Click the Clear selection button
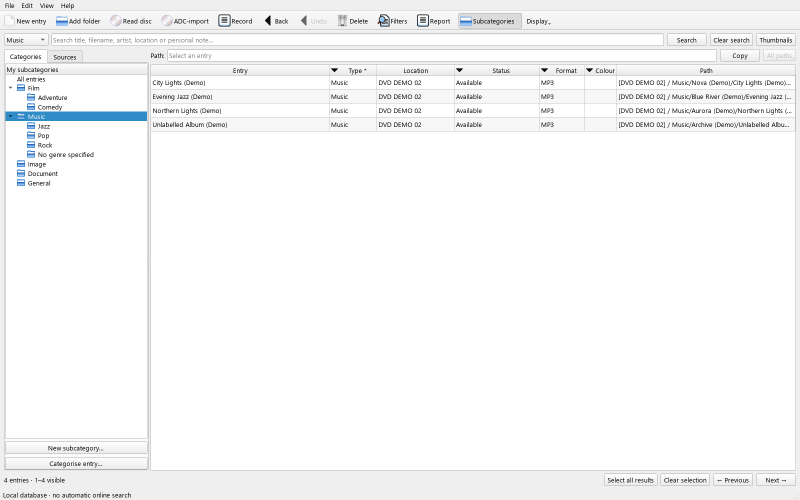The width and height of the screenshot is (800, 500). [x=685, y=480]
